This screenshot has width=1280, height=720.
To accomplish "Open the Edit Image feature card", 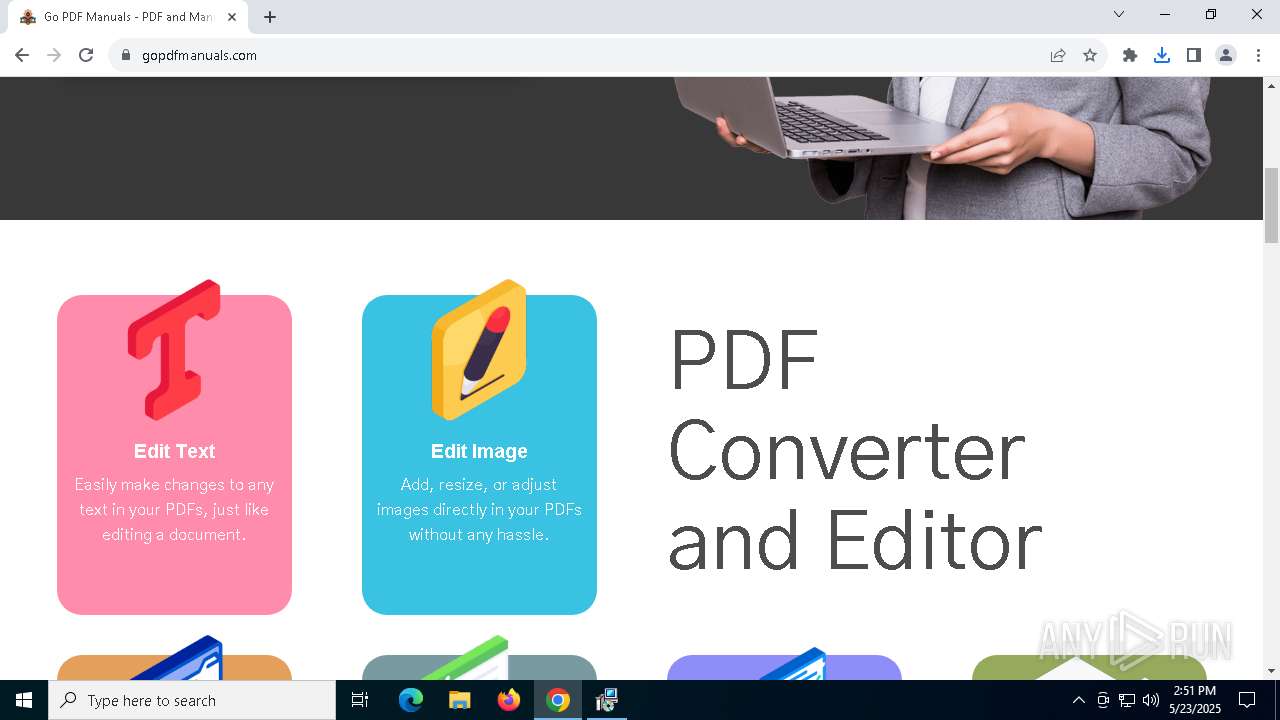I will pyautogui.click(x=479, y=455).
